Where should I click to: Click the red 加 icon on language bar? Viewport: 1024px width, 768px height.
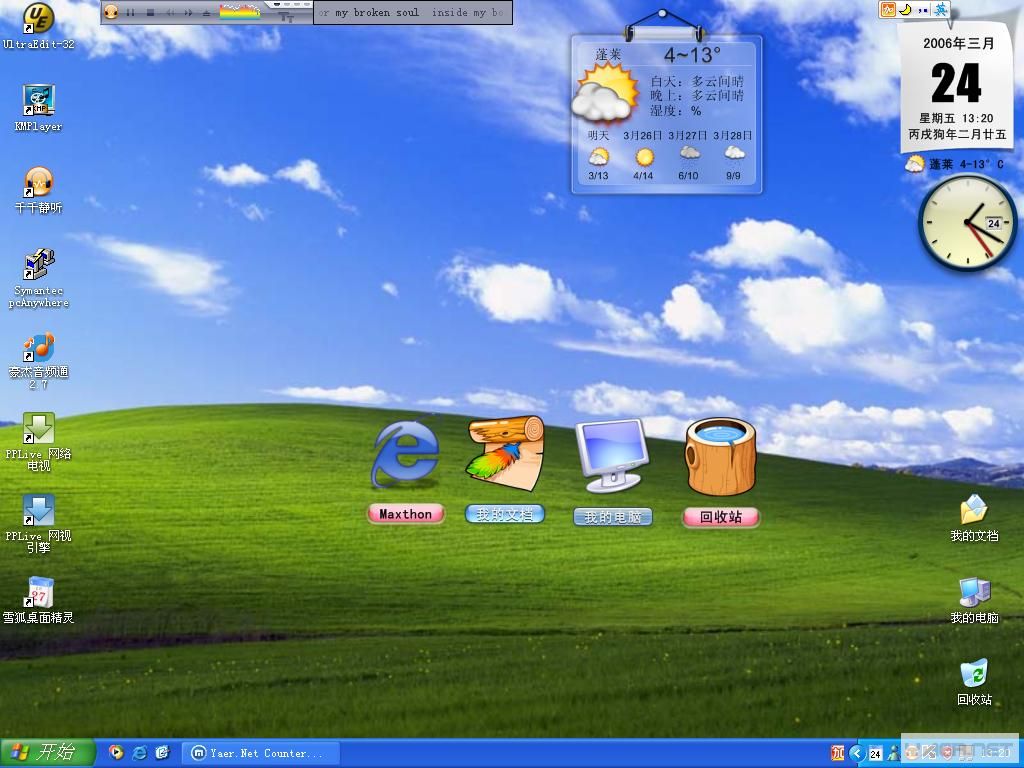(888, 10)
